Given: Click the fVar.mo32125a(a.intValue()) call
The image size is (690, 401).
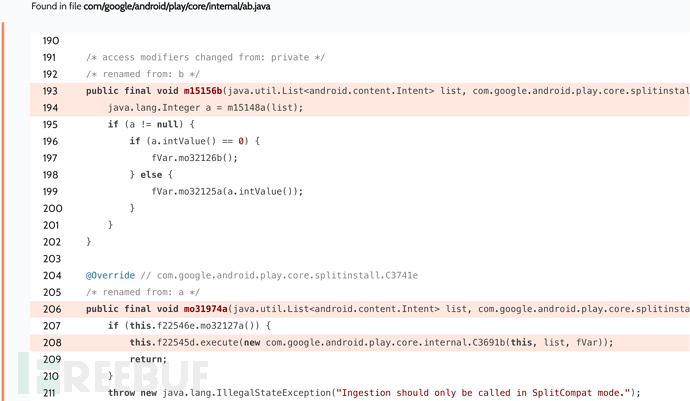Looking at the screenshot, I should (x=227, y=191).
